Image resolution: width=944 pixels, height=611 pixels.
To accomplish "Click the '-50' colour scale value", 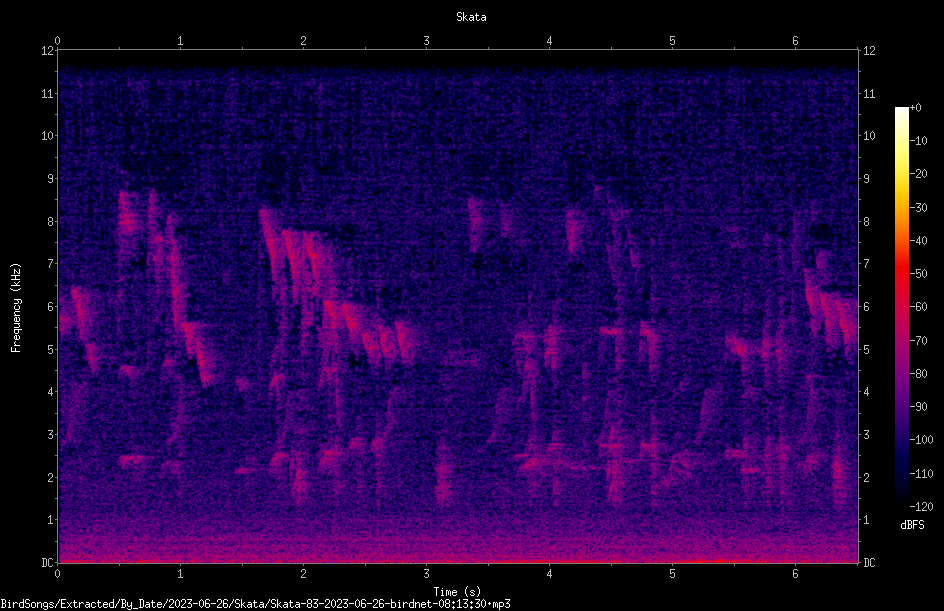I will pyautogui.click(x=918, y=274).
